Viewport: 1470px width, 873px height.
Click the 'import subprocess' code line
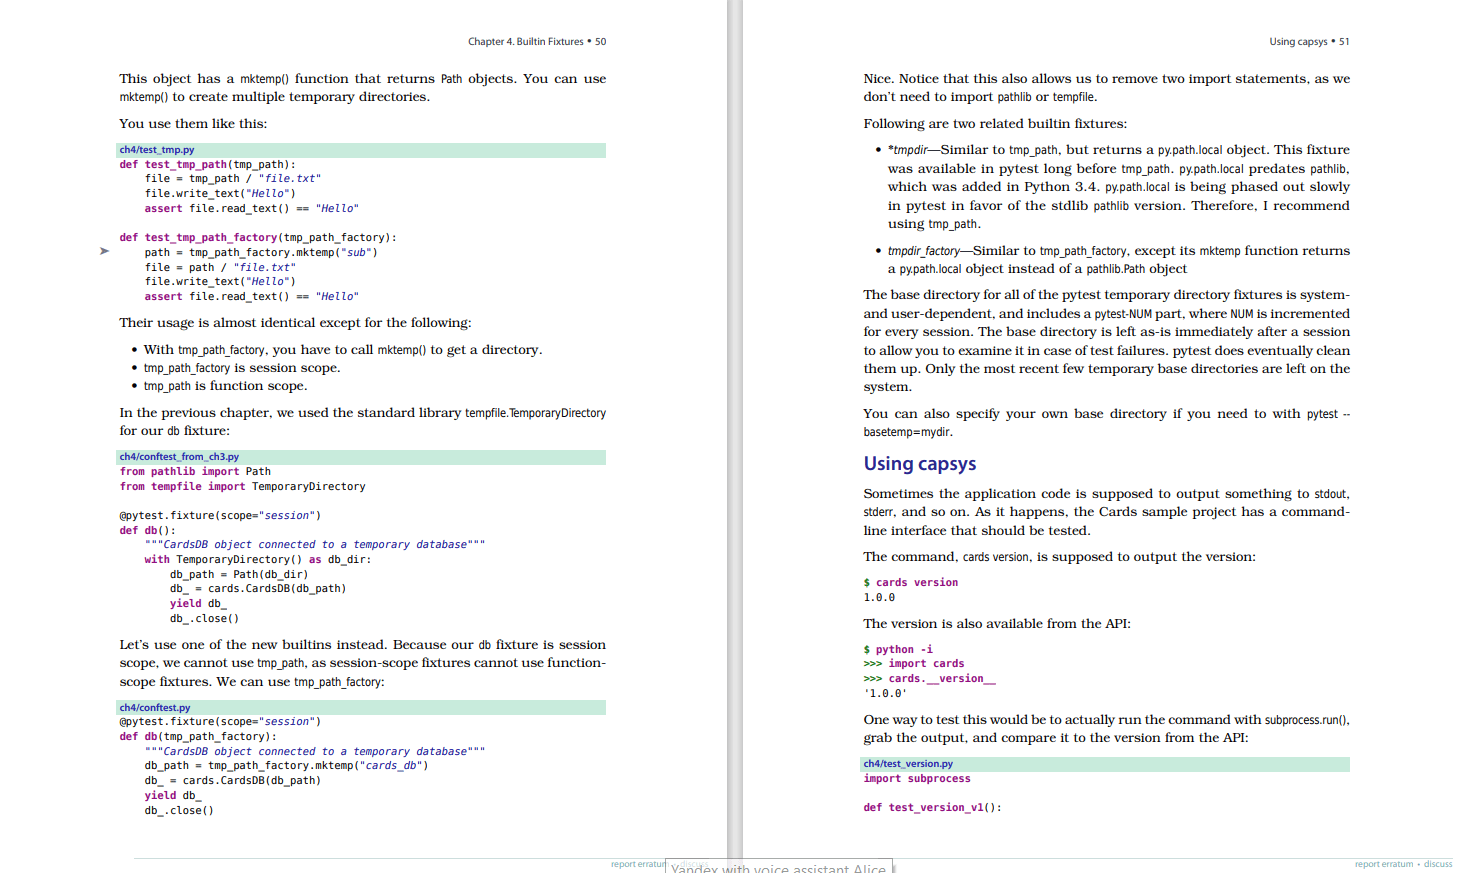(x=917, y=779)
